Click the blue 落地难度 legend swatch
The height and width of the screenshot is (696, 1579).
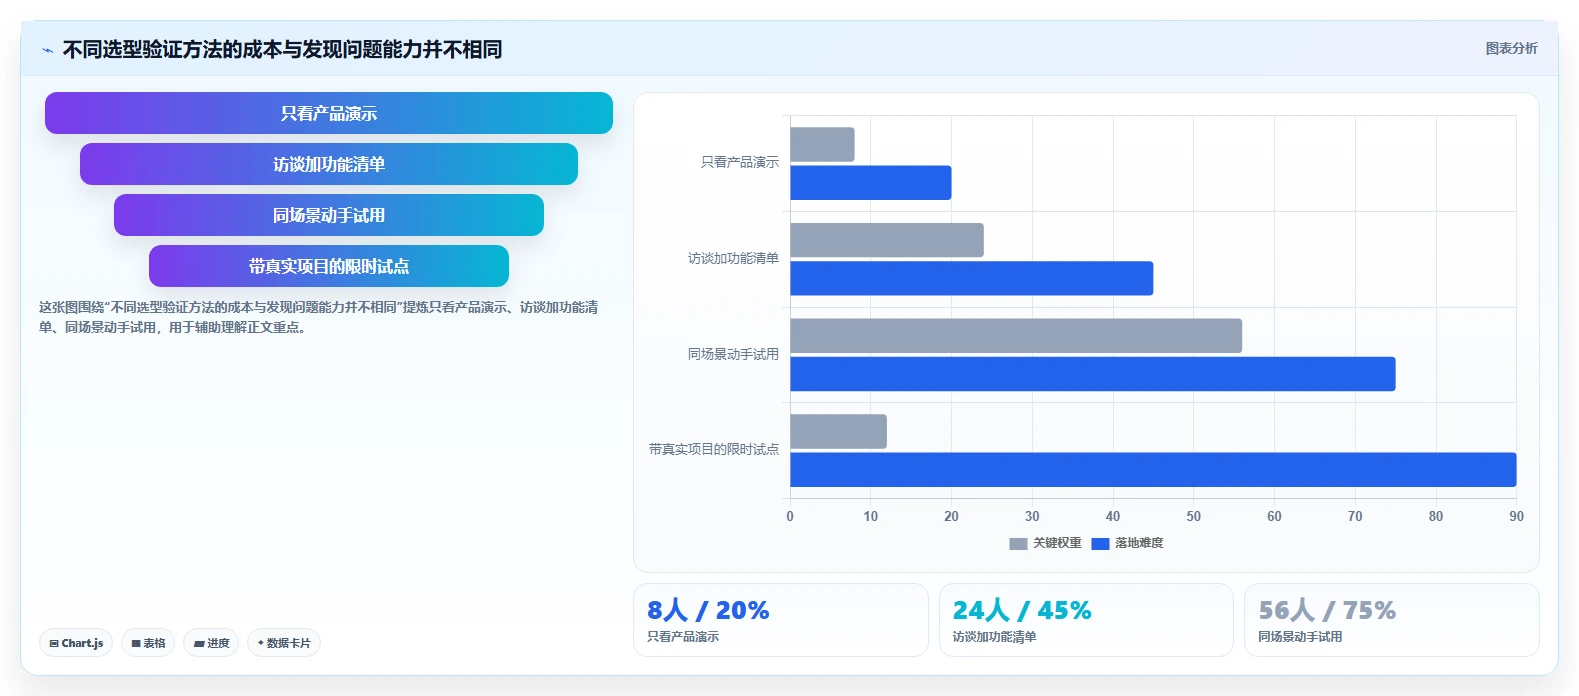point(1100,544)
